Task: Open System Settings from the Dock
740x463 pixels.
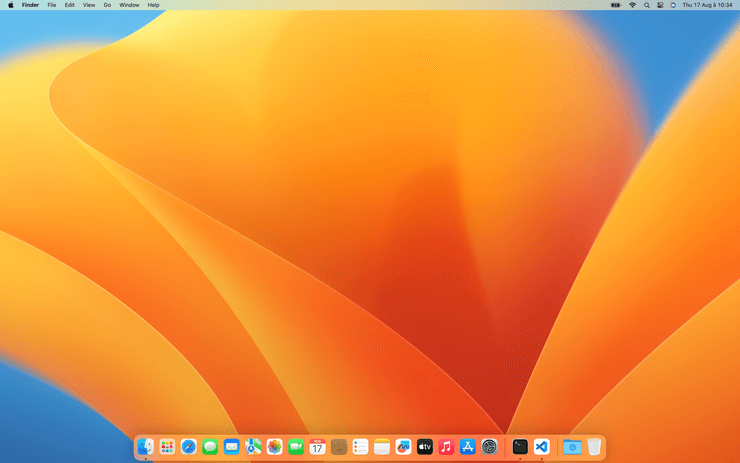Action: point(489,446)
